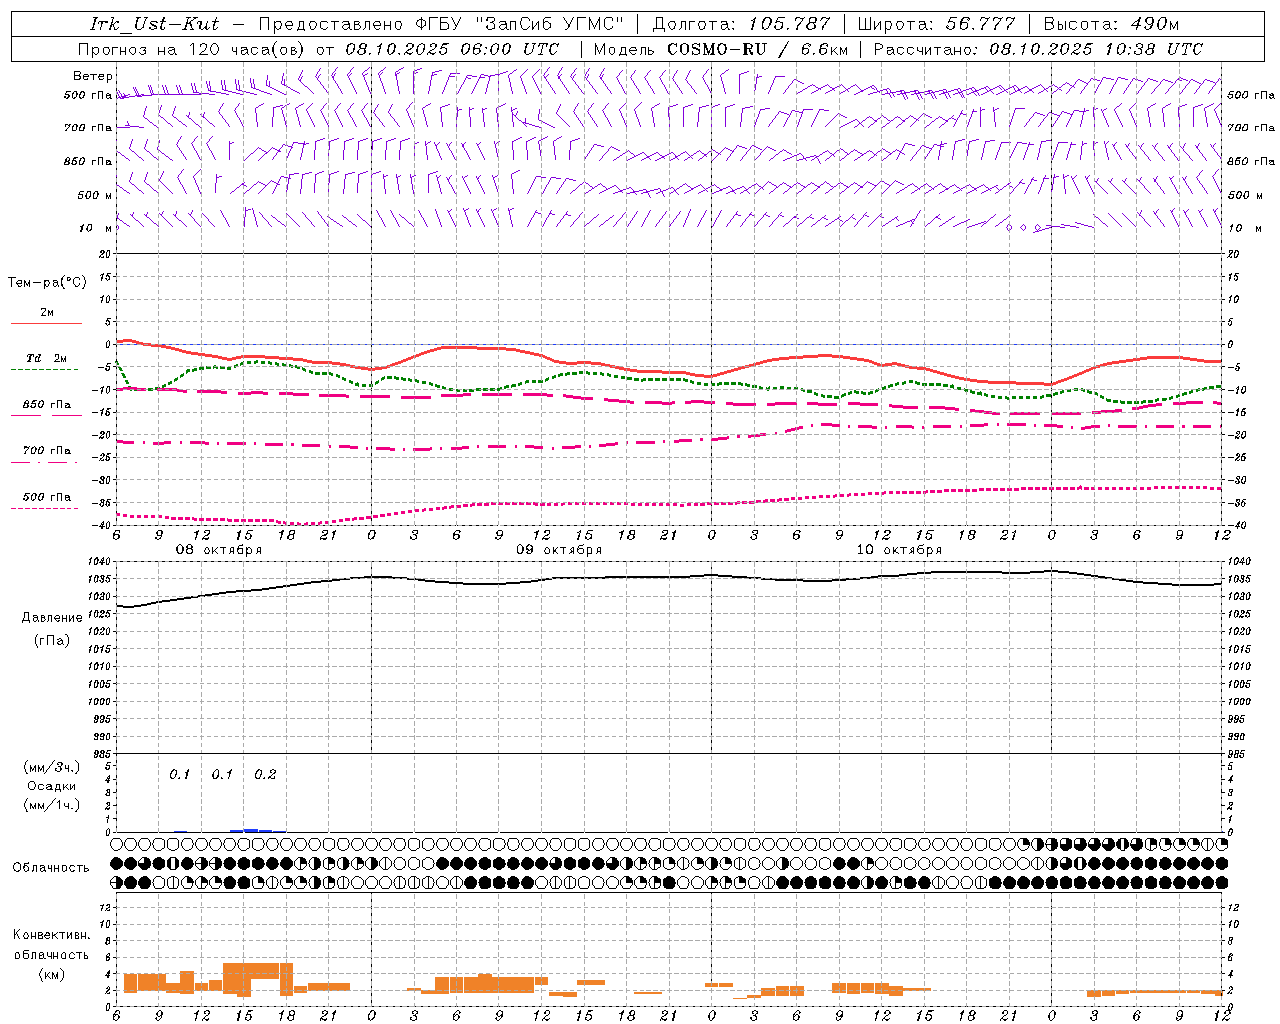Click the "Облачность" cloud cover label

click(51, 868)
